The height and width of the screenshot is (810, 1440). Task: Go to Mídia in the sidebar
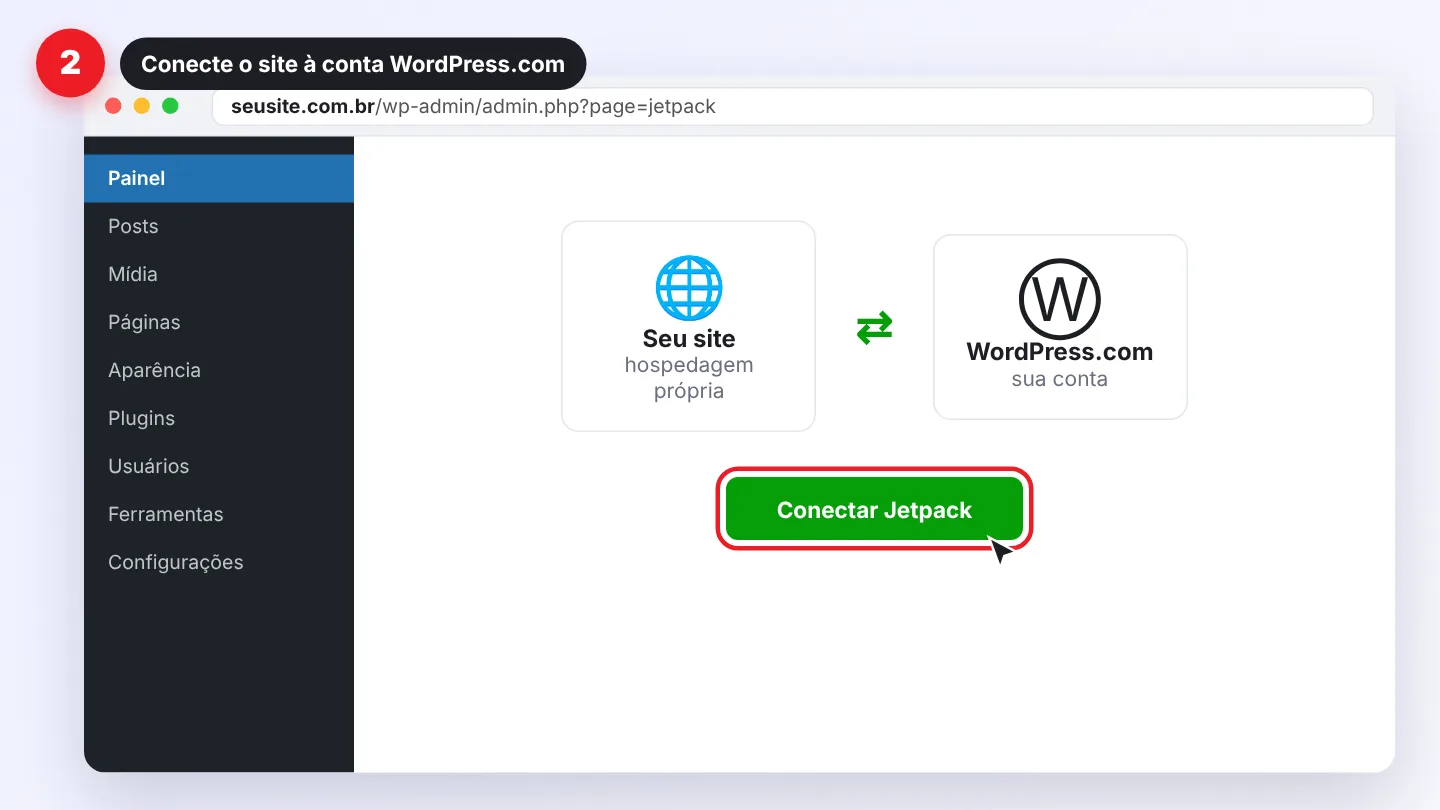[219, 274]
